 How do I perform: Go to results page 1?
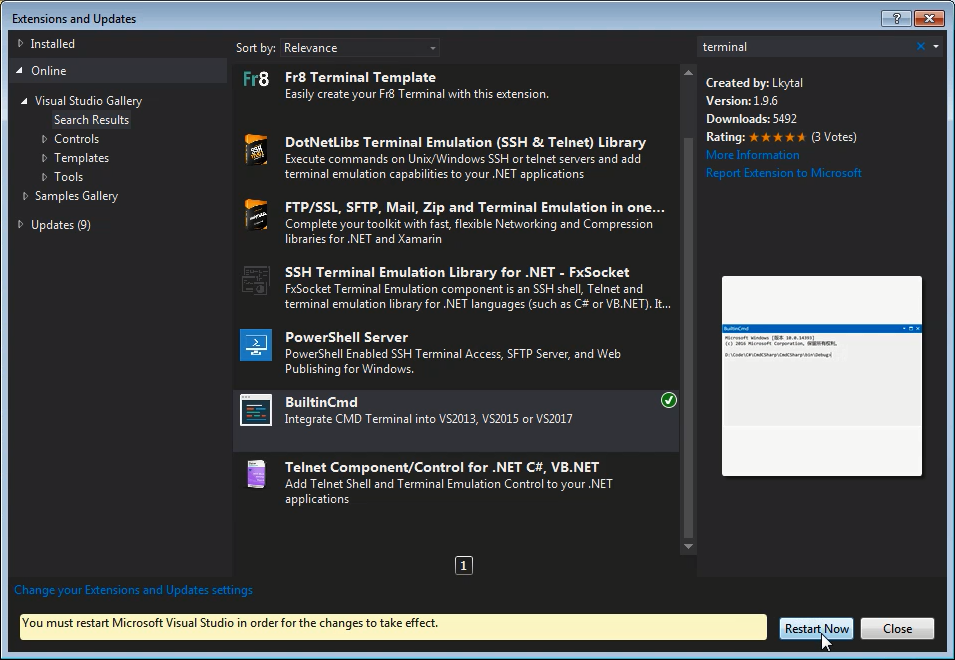coord(463,566)
